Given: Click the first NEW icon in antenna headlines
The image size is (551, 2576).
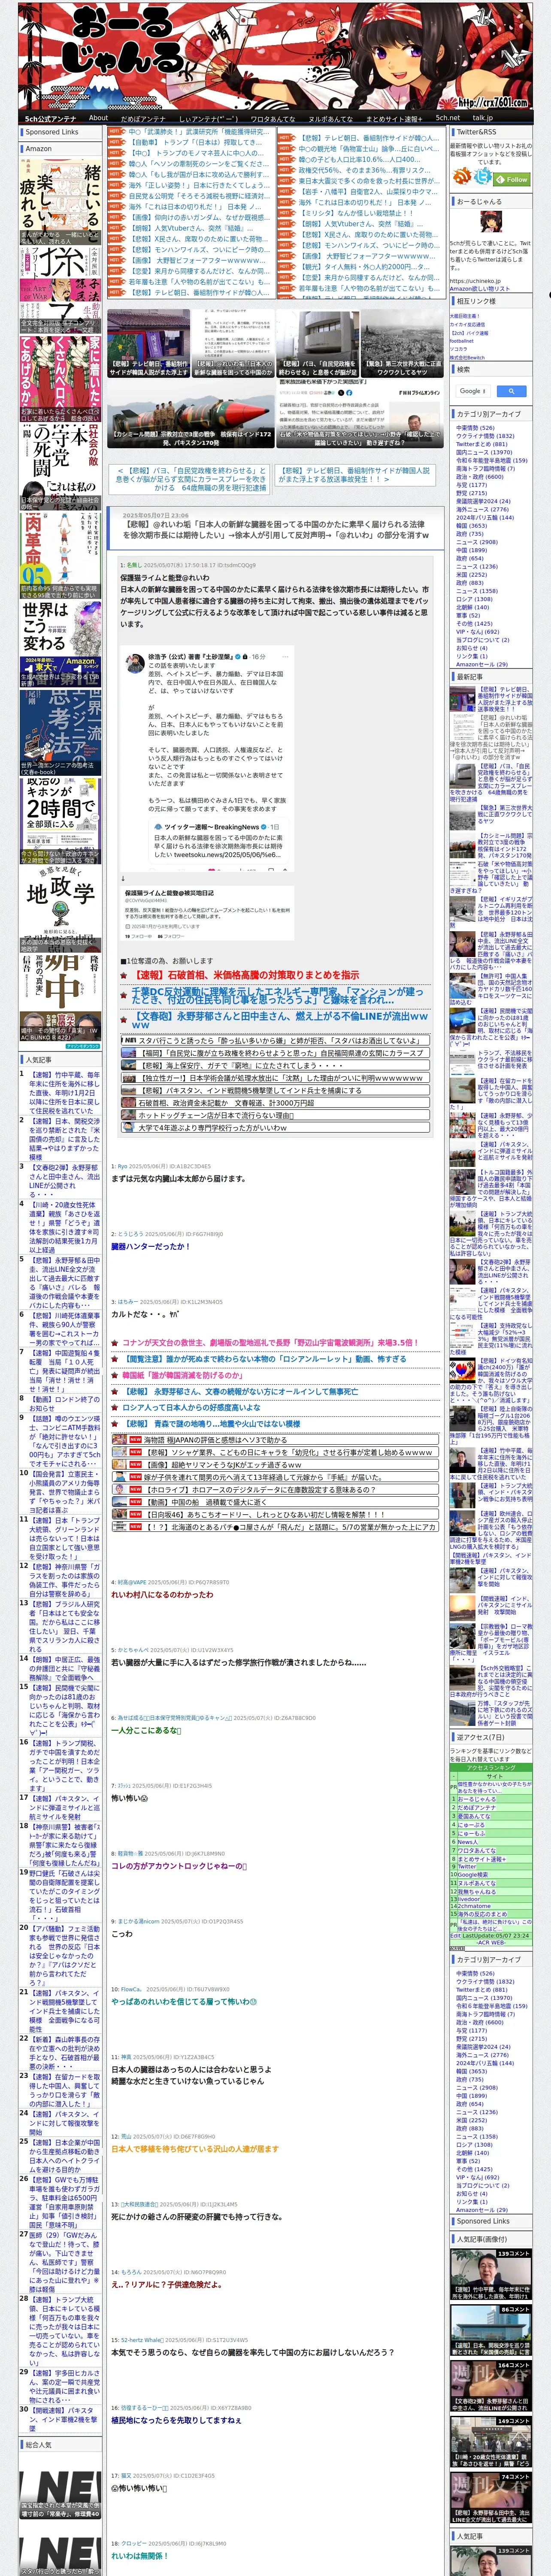Looking at the screenshot, I should (x=135, y=1440).
